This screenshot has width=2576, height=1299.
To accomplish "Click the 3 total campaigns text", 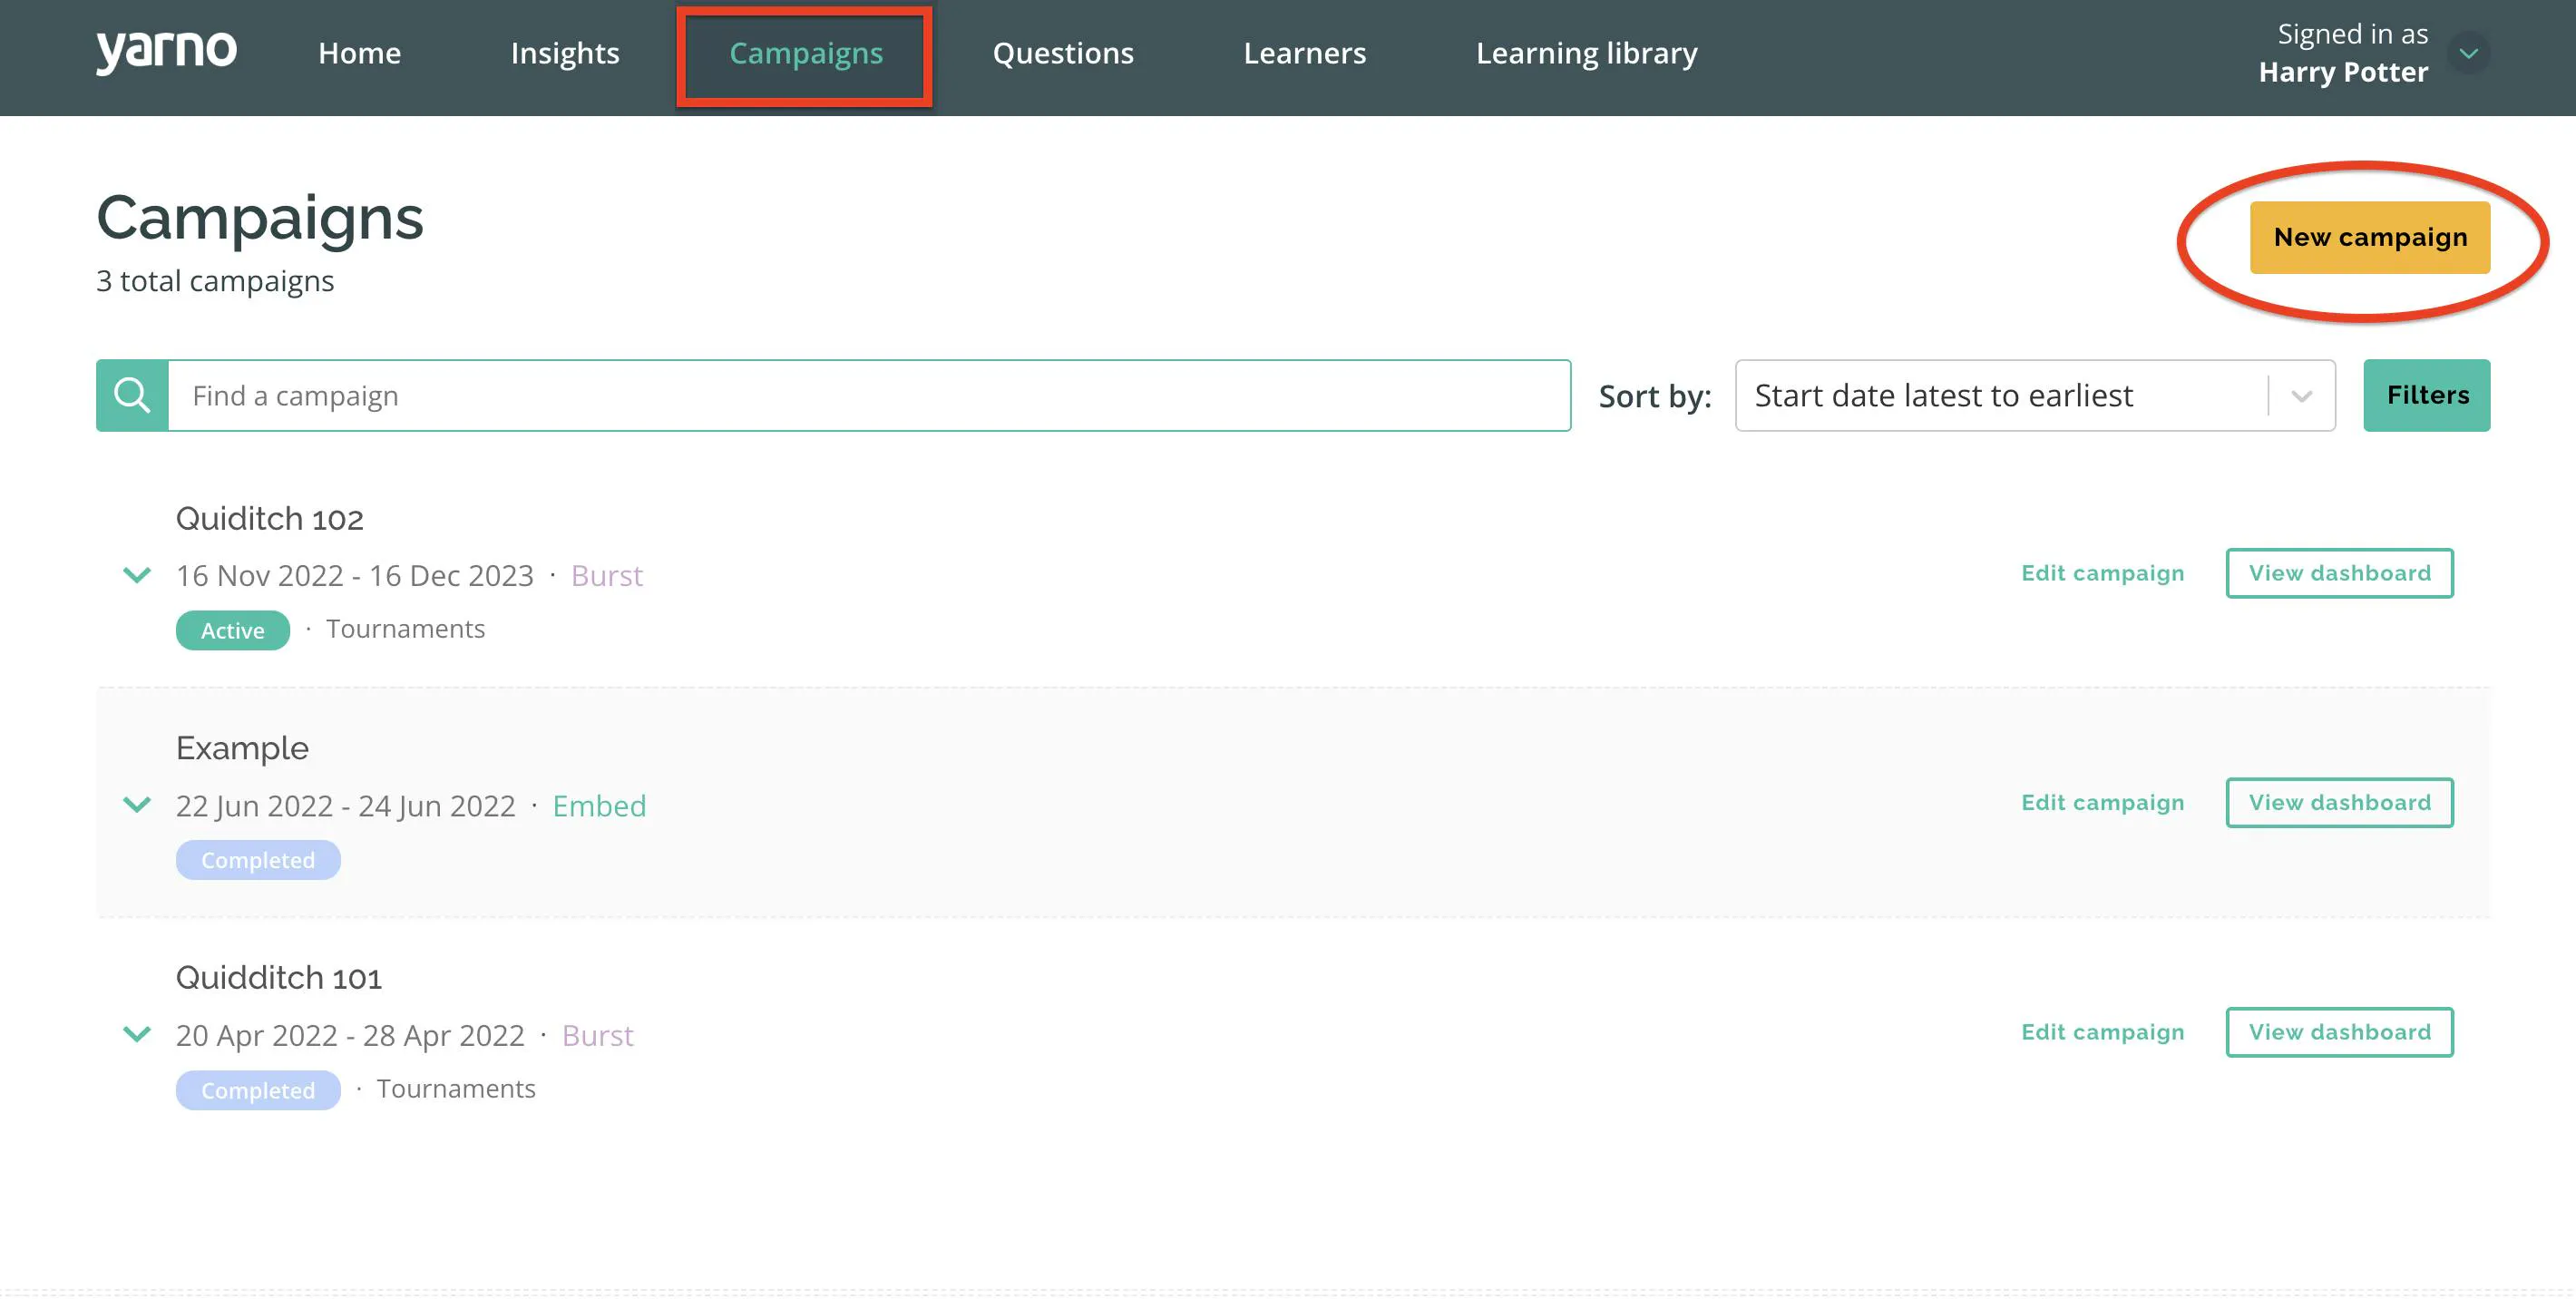I will (215, 281).
